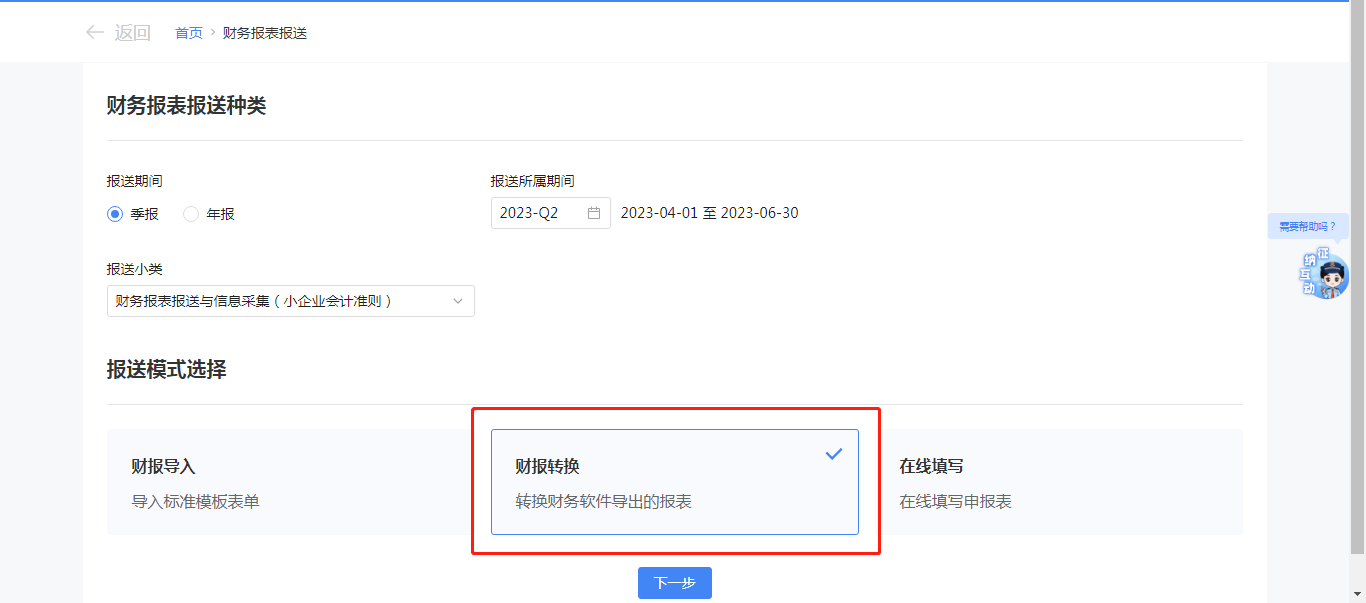Screen dimensions: 1366x603
Task: Click the breadcrumb chevron separator
Action: 213,33
